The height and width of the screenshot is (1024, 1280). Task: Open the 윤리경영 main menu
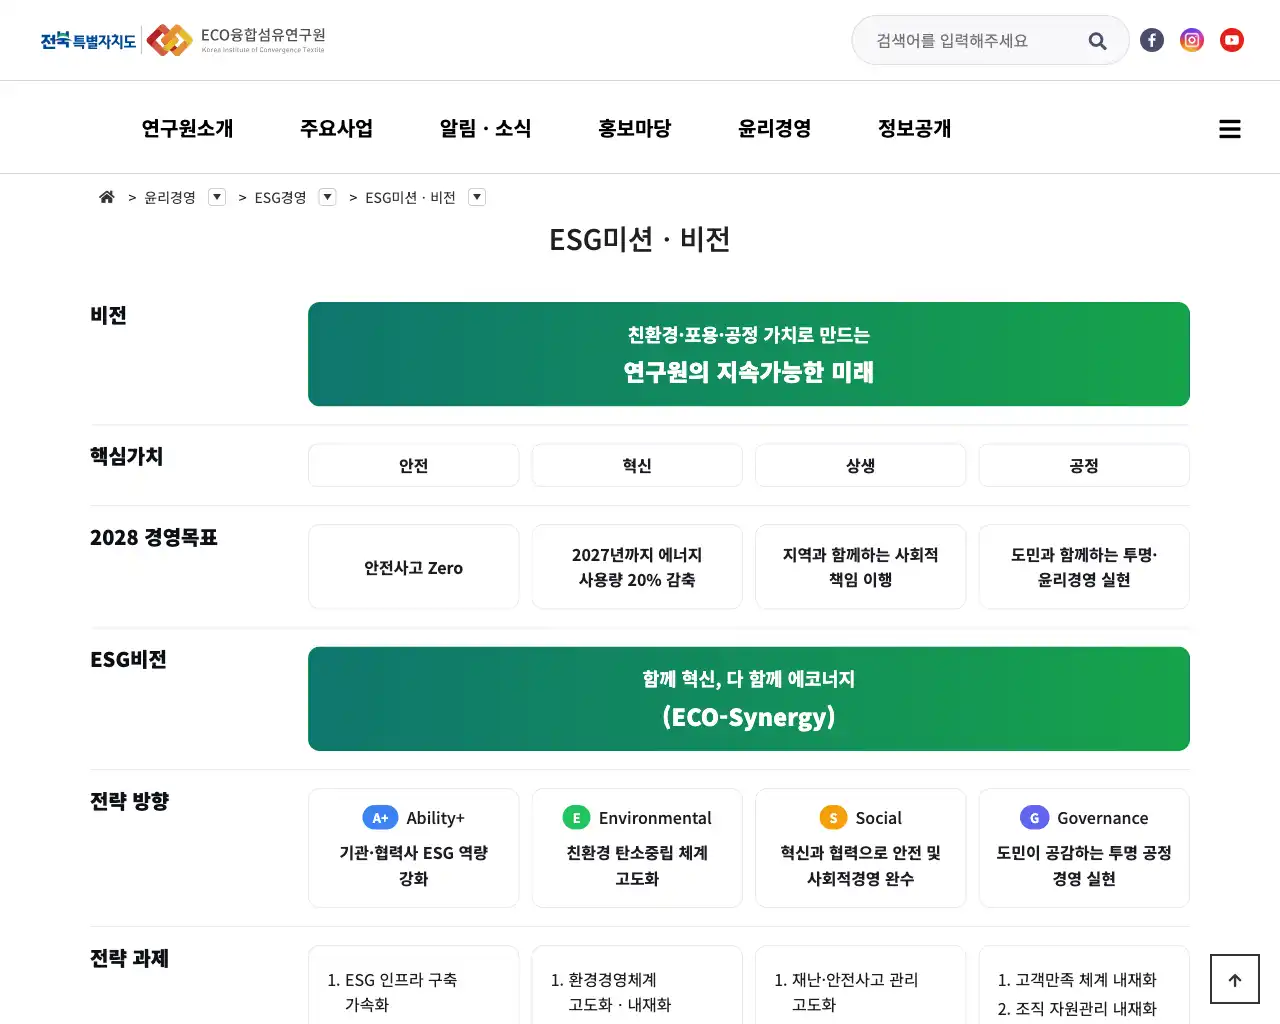pos(774,128)
